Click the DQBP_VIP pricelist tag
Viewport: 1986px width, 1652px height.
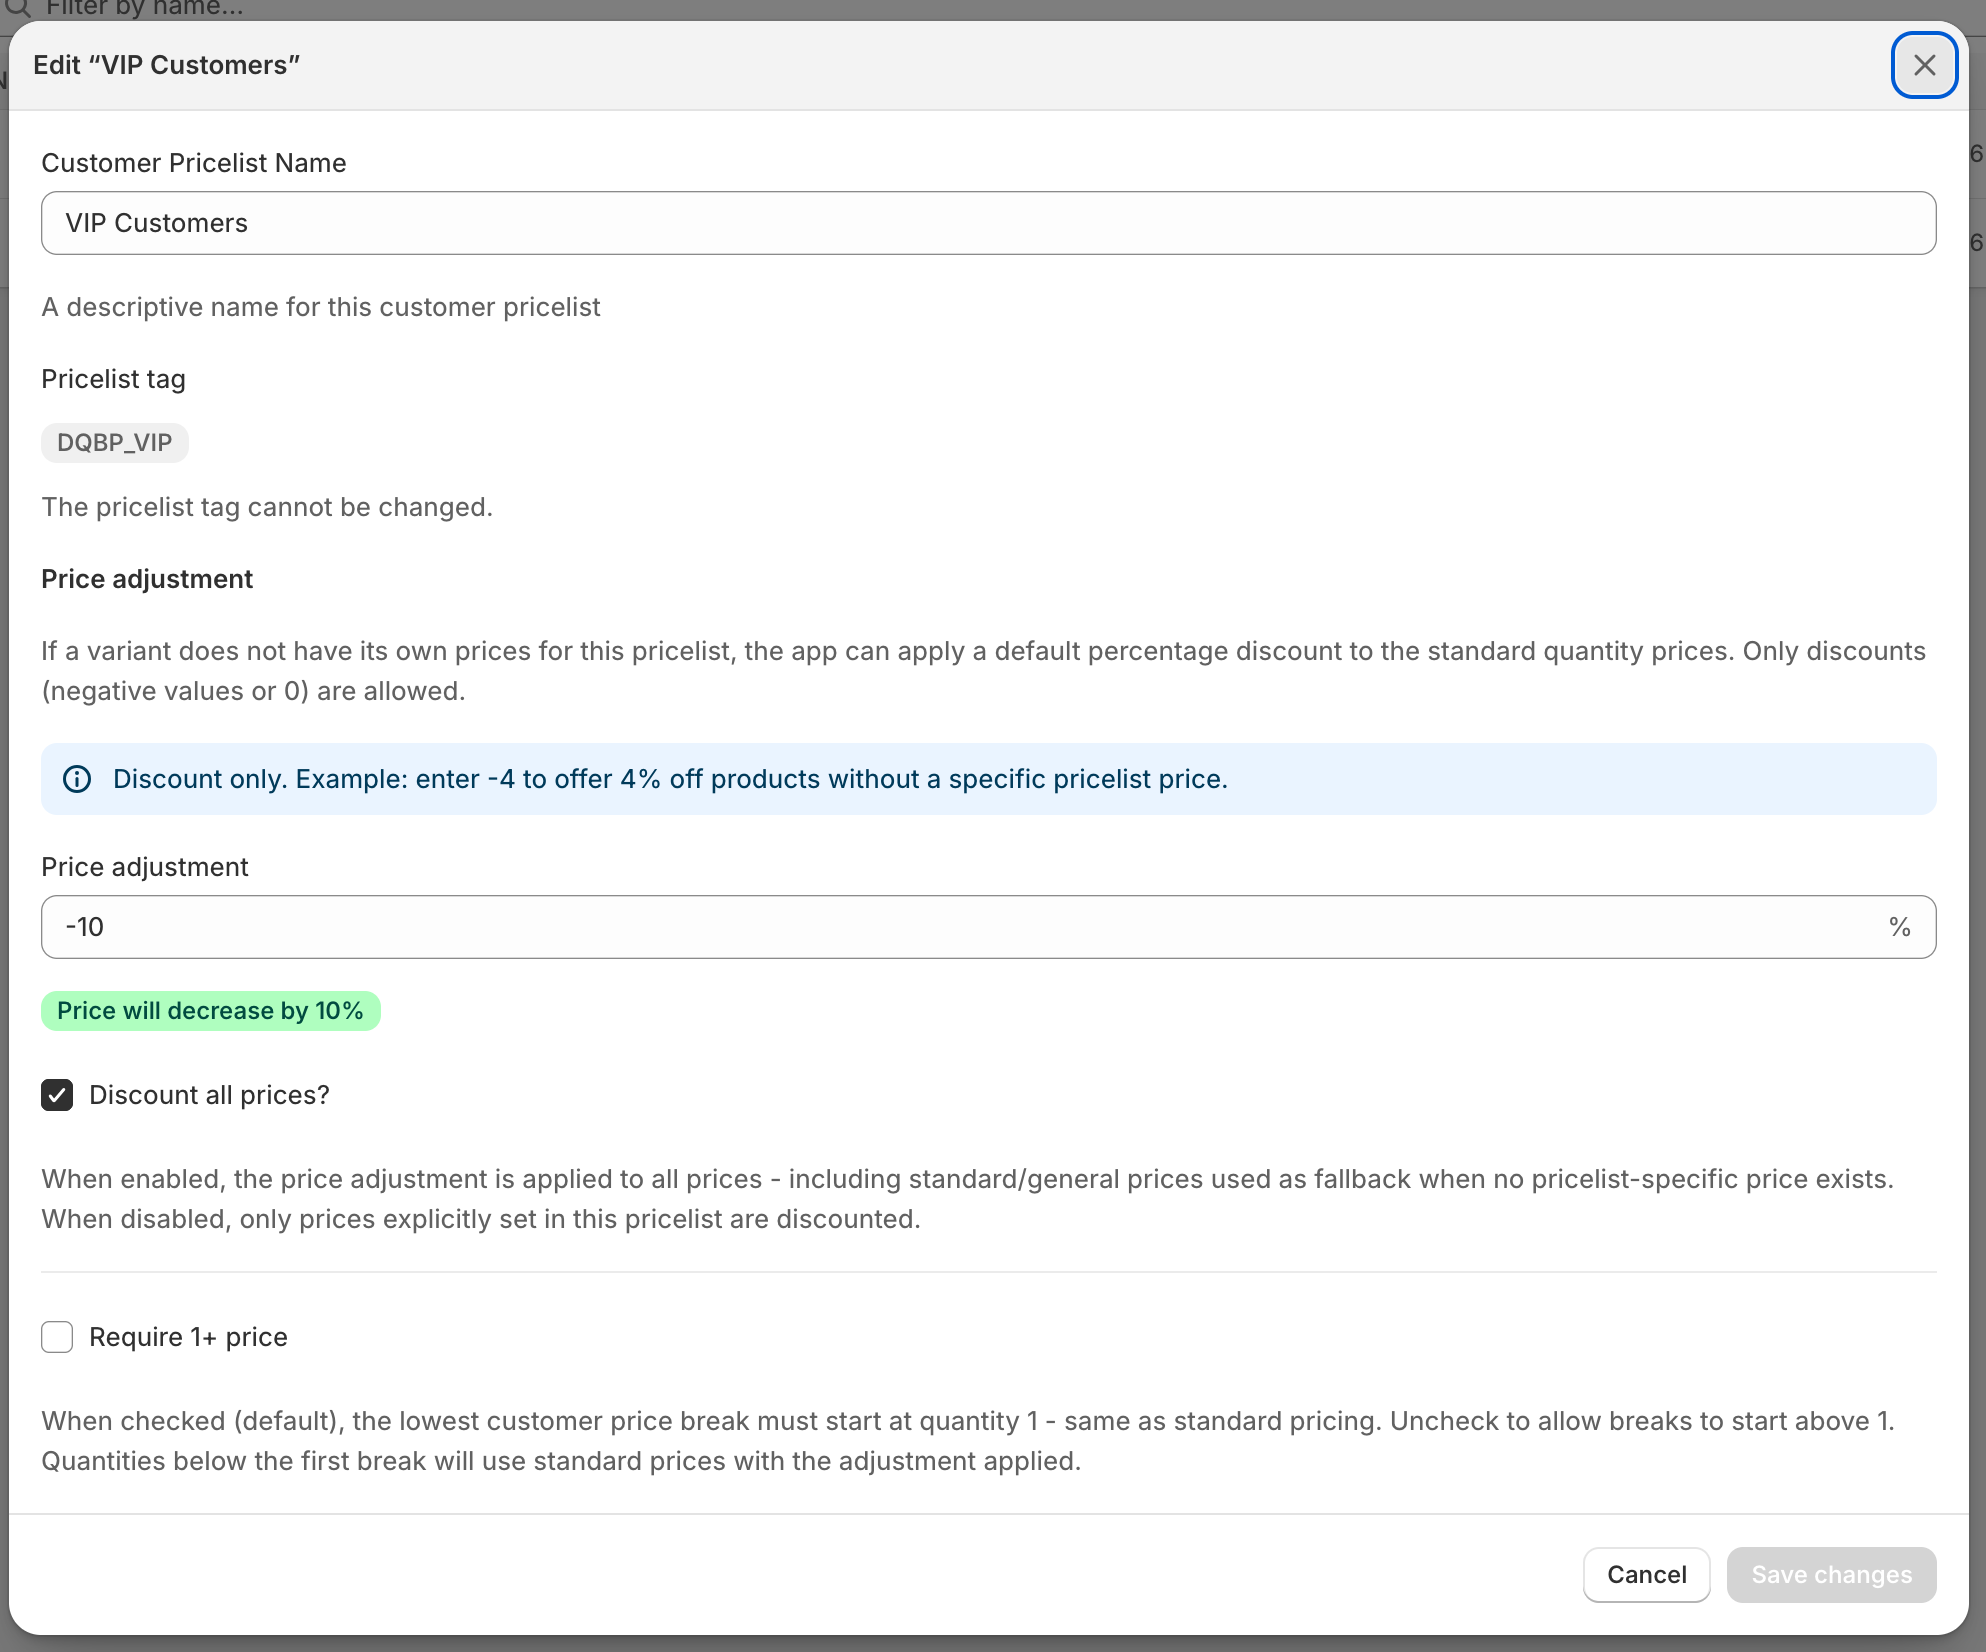[115, 443]
